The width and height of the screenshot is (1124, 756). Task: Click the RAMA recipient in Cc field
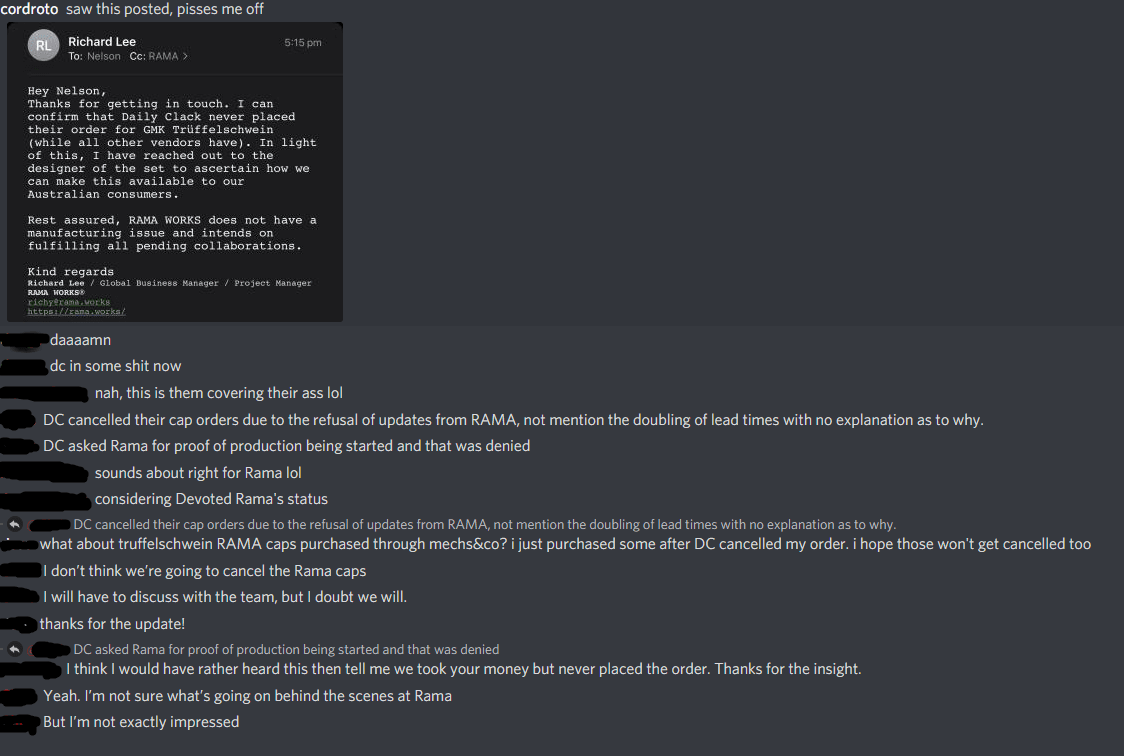(163, 57)
